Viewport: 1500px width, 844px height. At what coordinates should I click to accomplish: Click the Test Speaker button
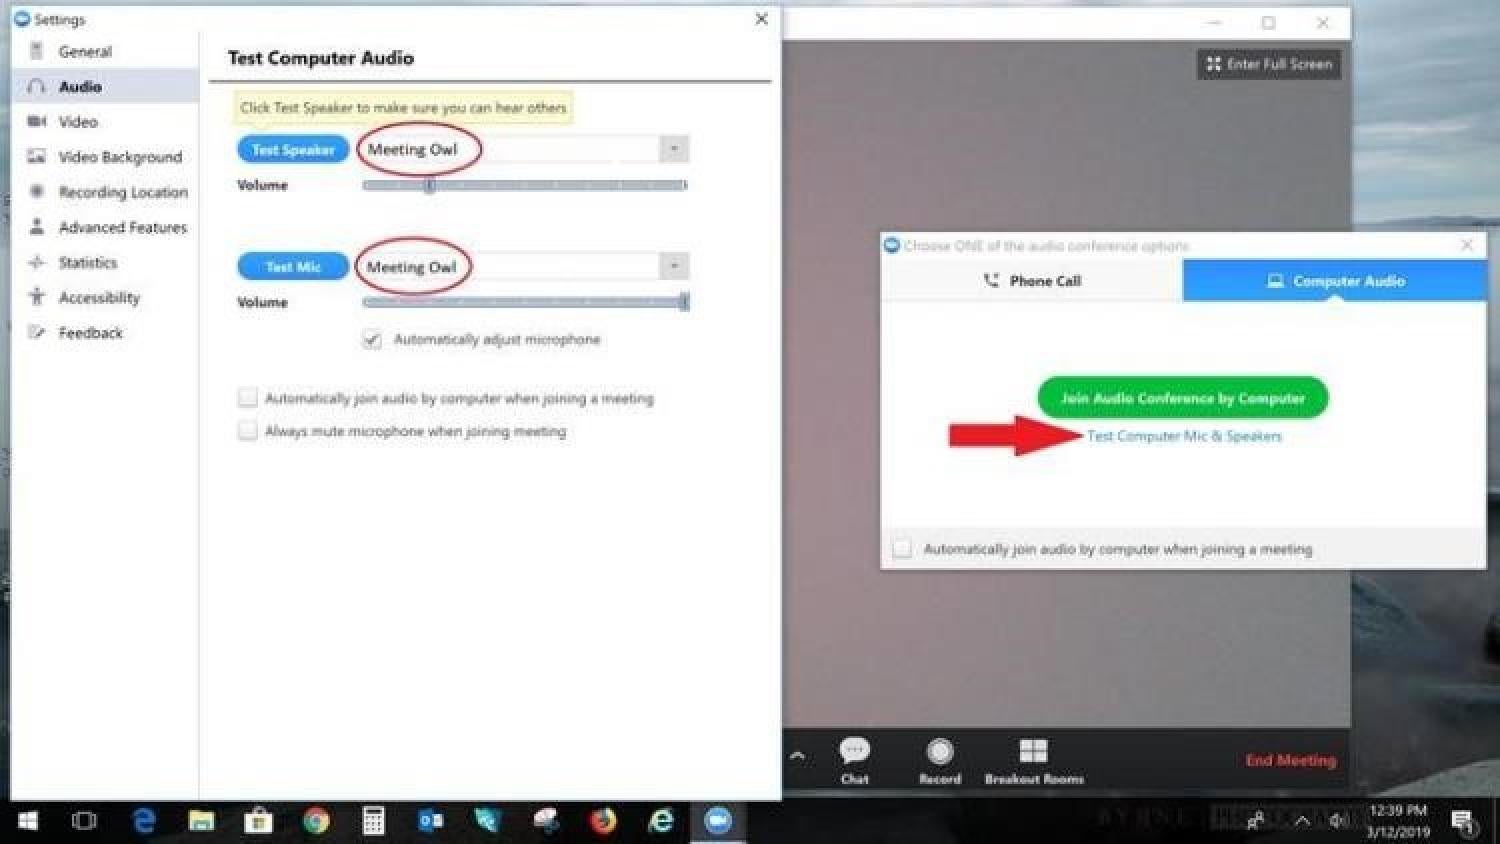pyautogui.click(x=293, y=150)
